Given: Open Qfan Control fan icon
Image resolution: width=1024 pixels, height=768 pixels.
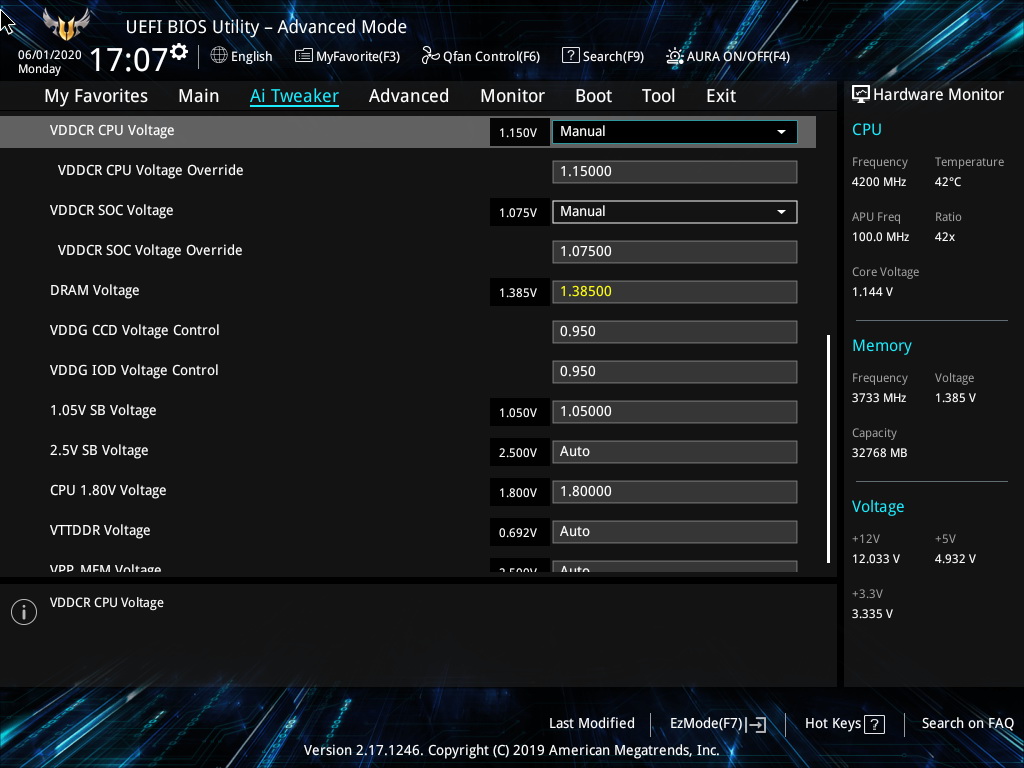Looking at the screenshot, I should tap(430, 56).
